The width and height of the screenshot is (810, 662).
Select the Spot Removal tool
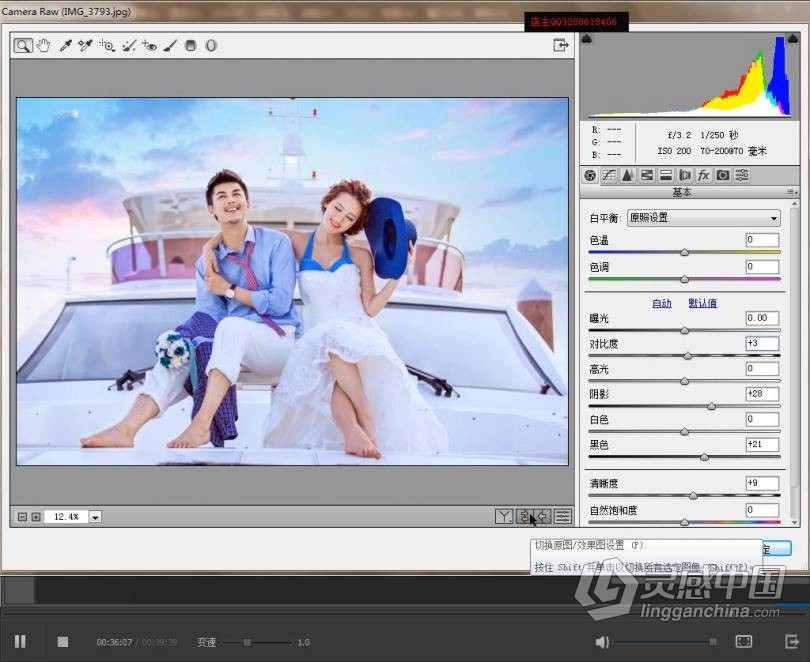click(129, 45)
